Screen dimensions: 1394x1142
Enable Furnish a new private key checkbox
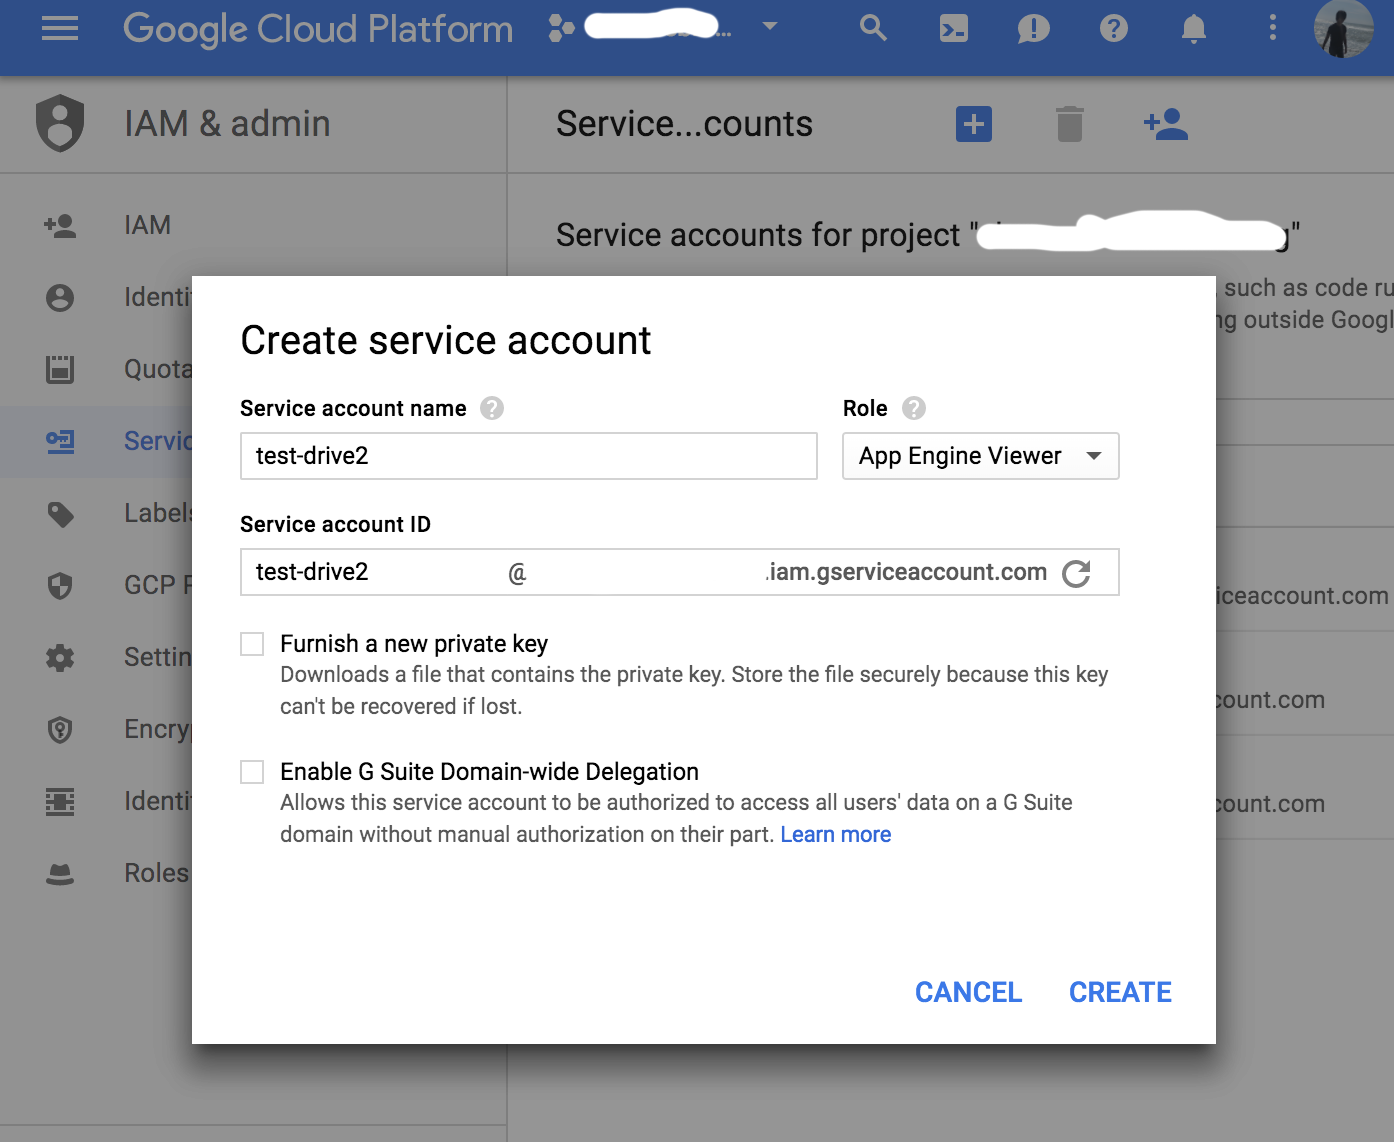click(x=252, y=644)
